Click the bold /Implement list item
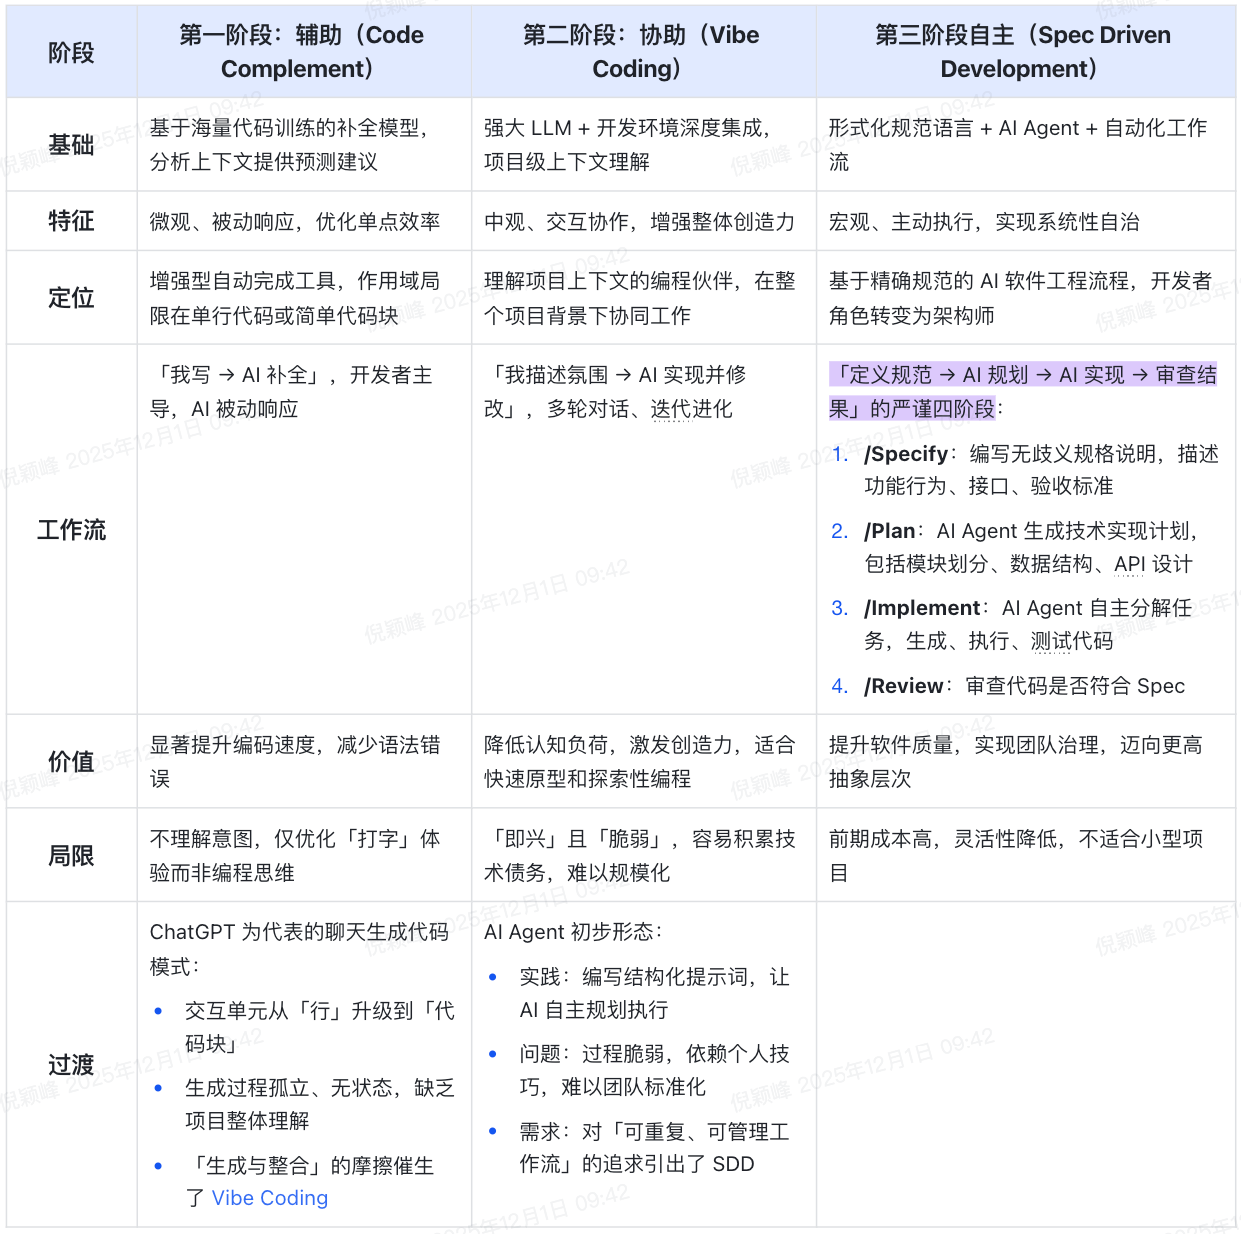 pyautogui.click(x=922, y=608)
